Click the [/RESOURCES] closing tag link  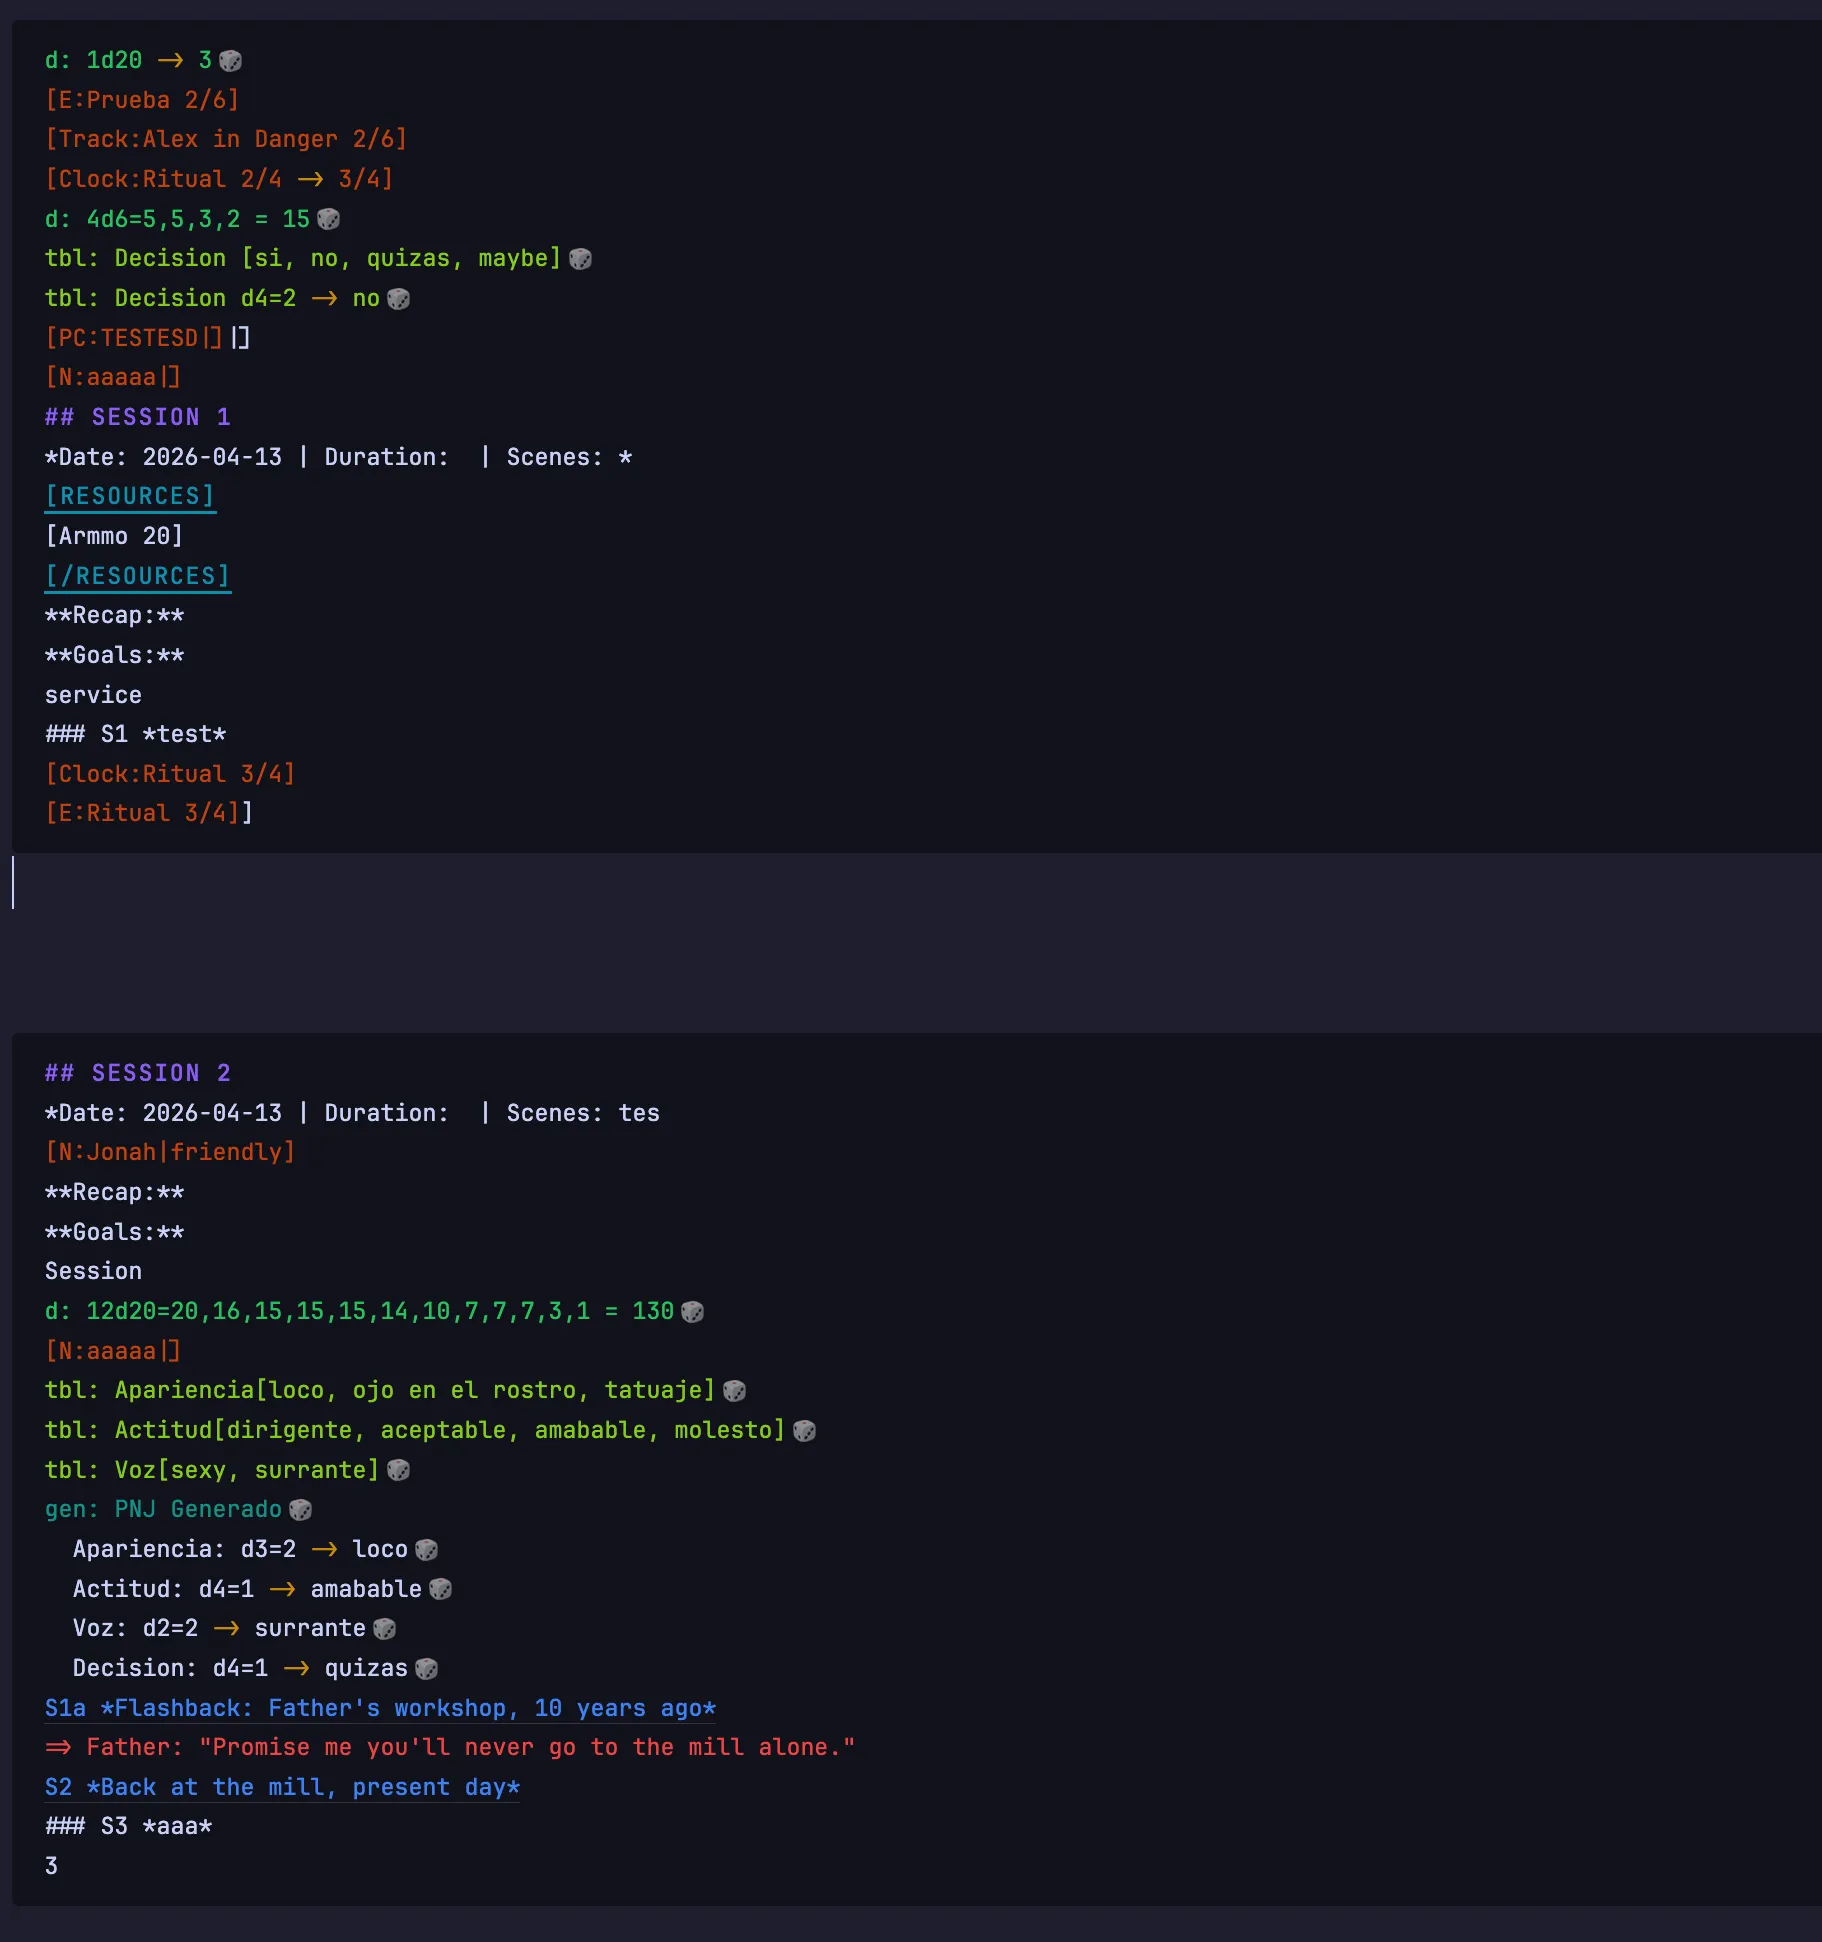point(138,576)
